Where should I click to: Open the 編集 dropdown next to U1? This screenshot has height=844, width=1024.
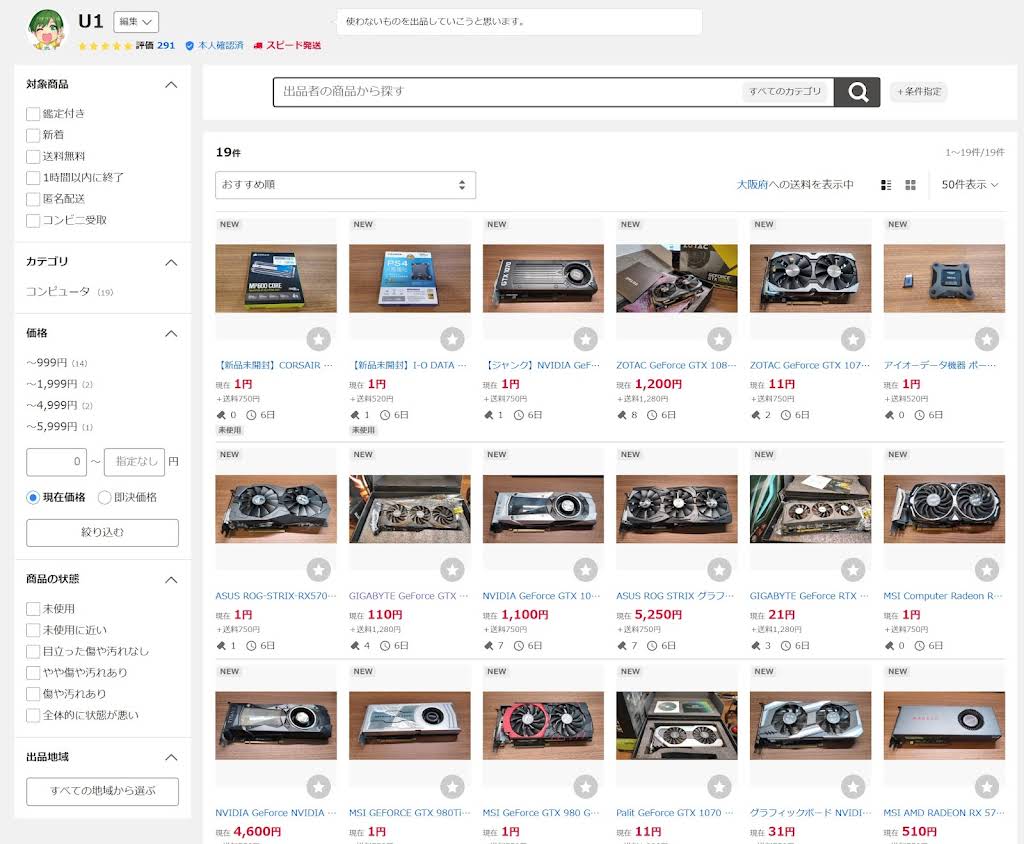point(136,22)
